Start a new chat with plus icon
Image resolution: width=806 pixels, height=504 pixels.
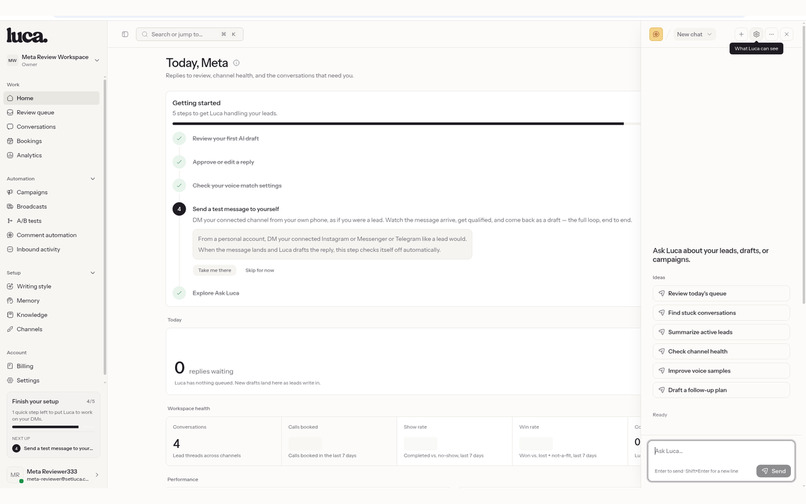[741, 34]
